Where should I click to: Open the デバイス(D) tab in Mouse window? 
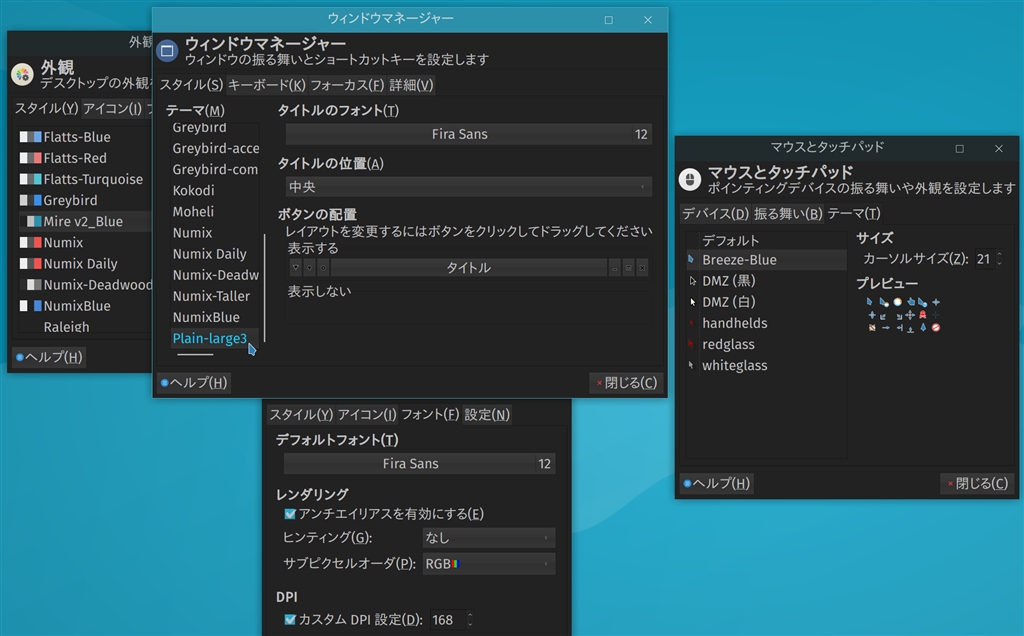click(715, 214)
